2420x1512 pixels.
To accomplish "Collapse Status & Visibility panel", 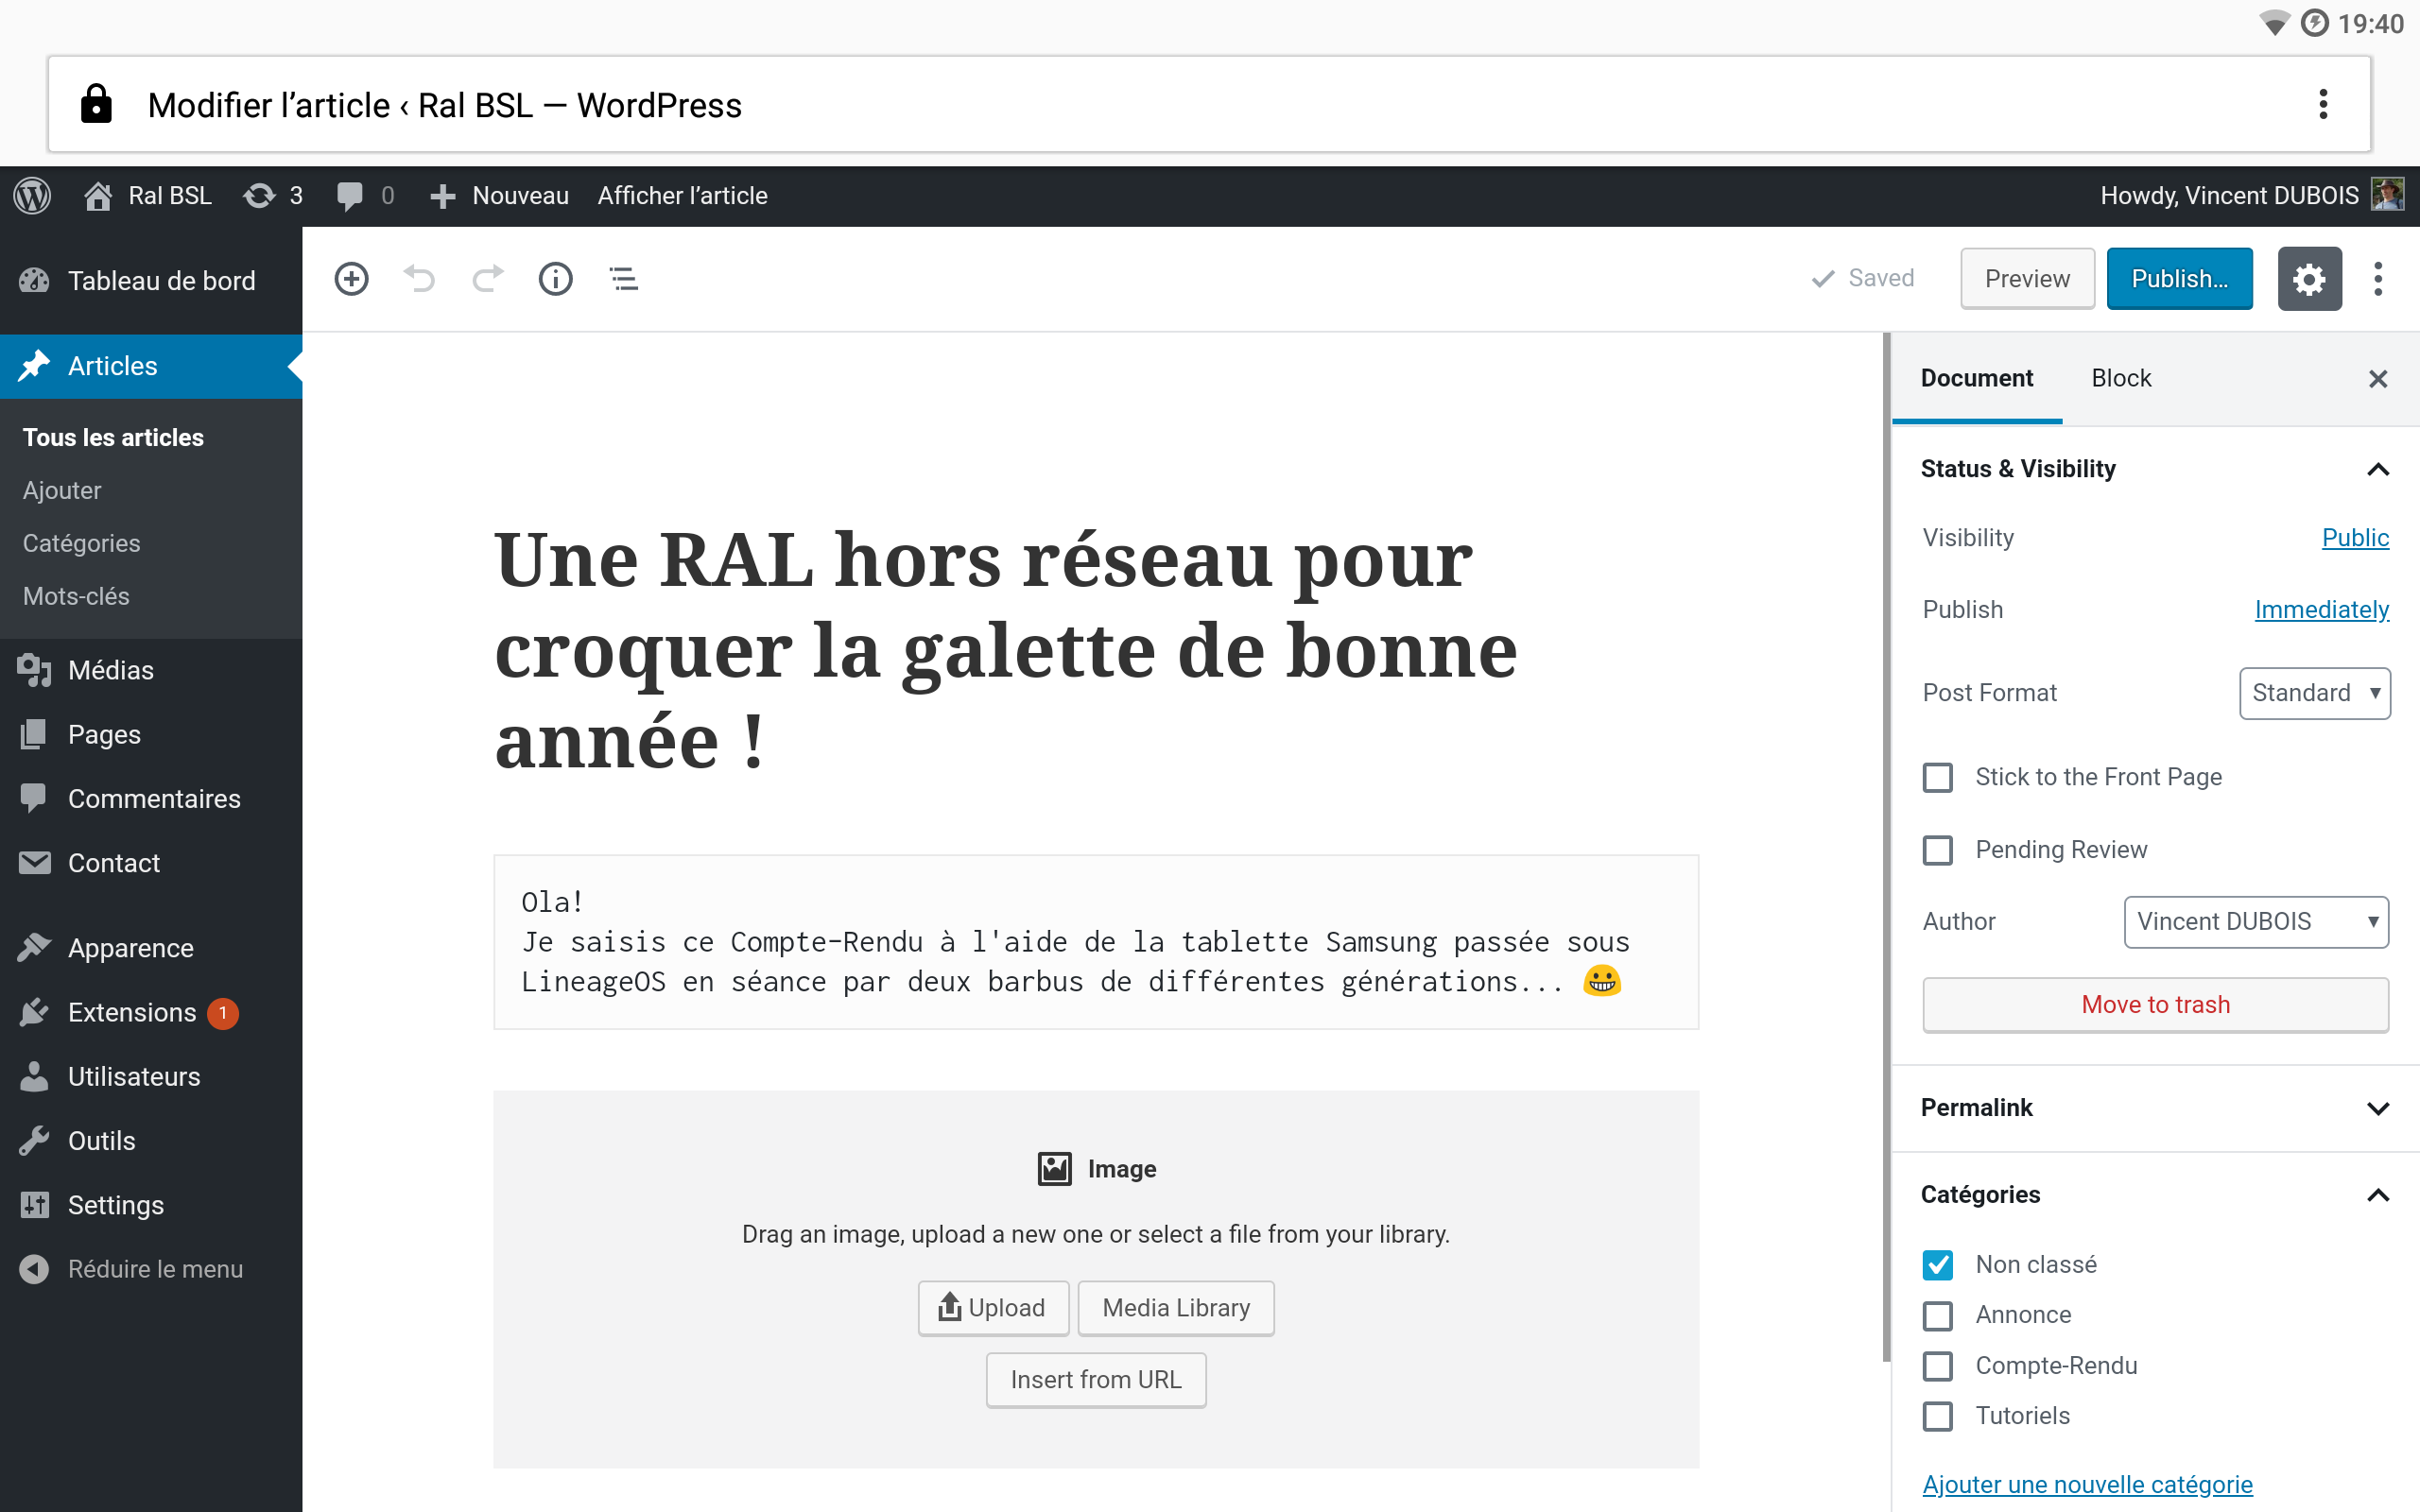I will [x=2155, y=469].
